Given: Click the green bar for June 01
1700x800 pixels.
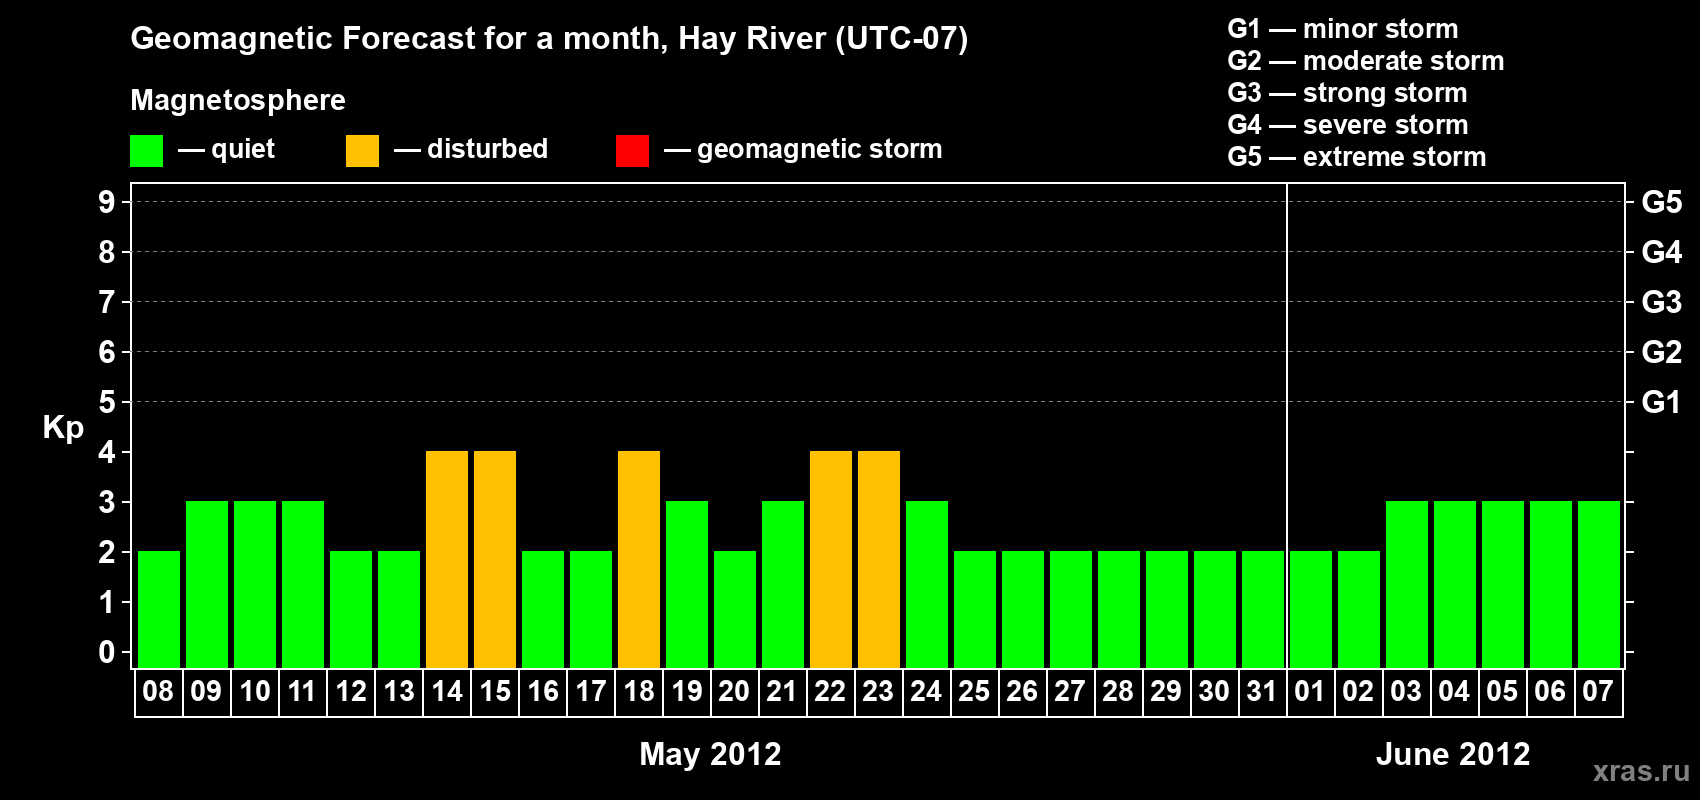Looking at the screenshot, I should tap(1311, 610).
